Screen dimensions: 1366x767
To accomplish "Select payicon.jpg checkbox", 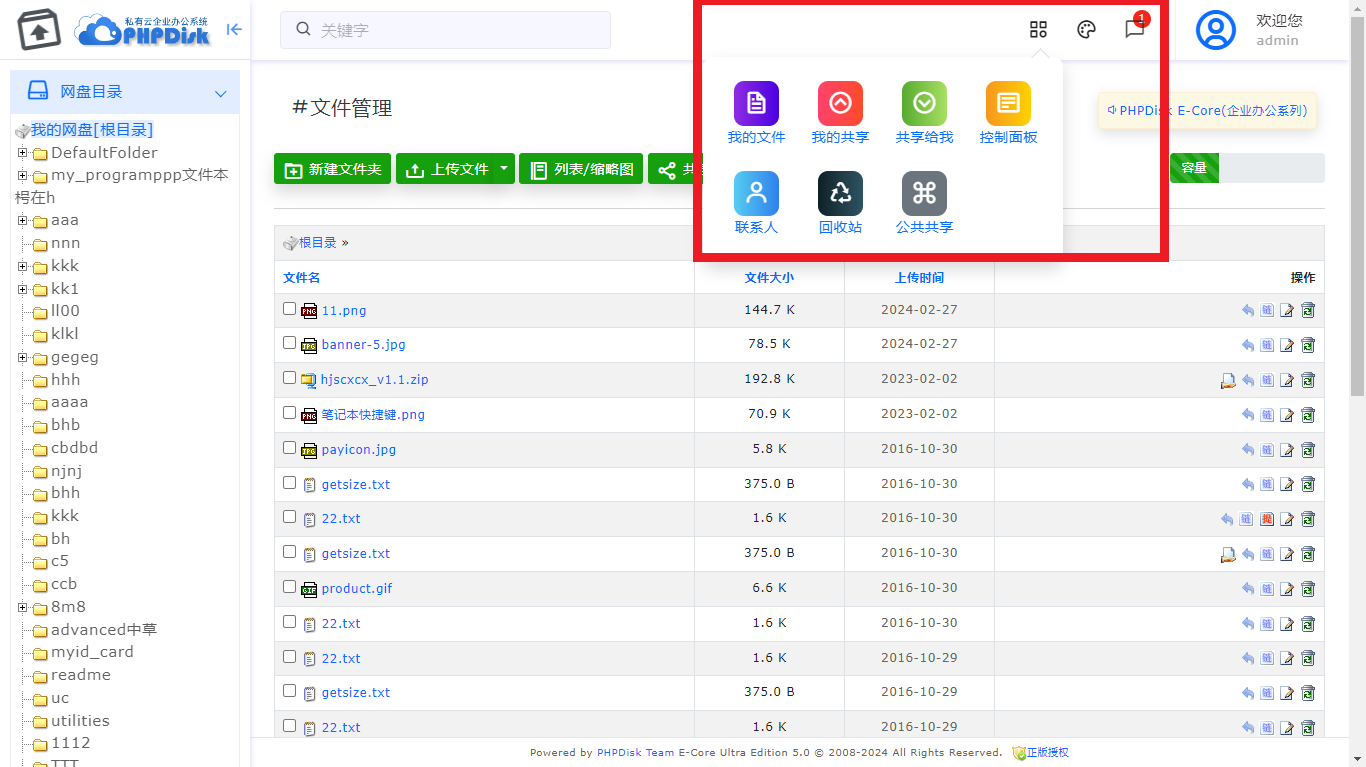I will coord(290,448).
